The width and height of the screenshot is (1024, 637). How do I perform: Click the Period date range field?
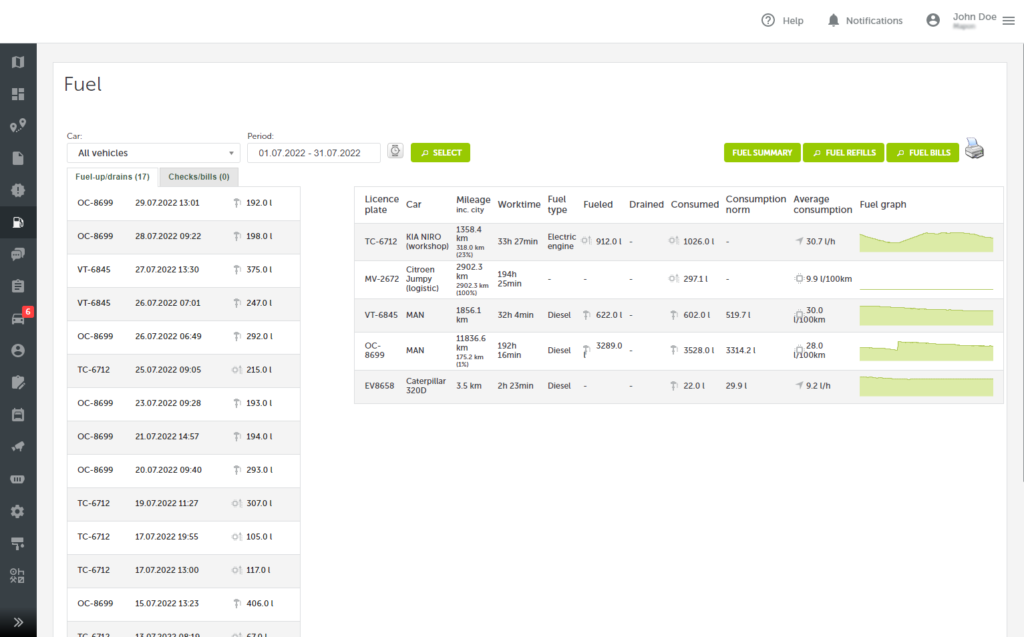coord(313,153)
